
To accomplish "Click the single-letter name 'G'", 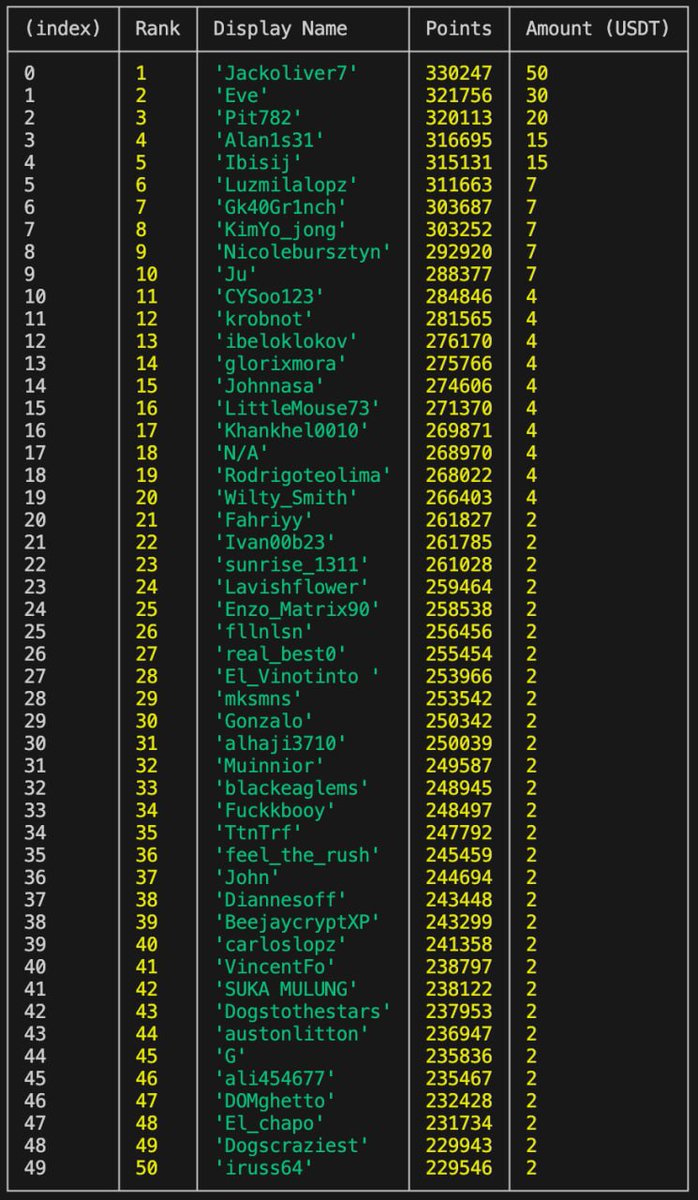I will [x=230, y=1056].
